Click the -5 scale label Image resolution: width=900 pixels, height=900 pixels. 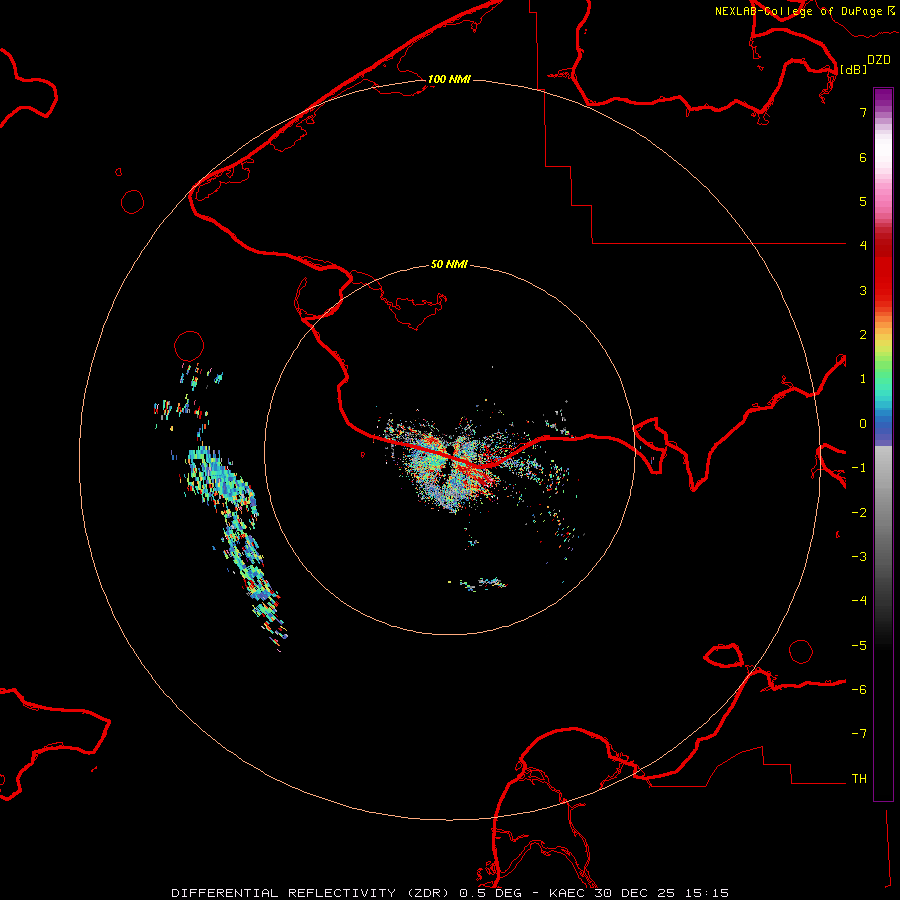pyautogui.click(x=859, y=646)
